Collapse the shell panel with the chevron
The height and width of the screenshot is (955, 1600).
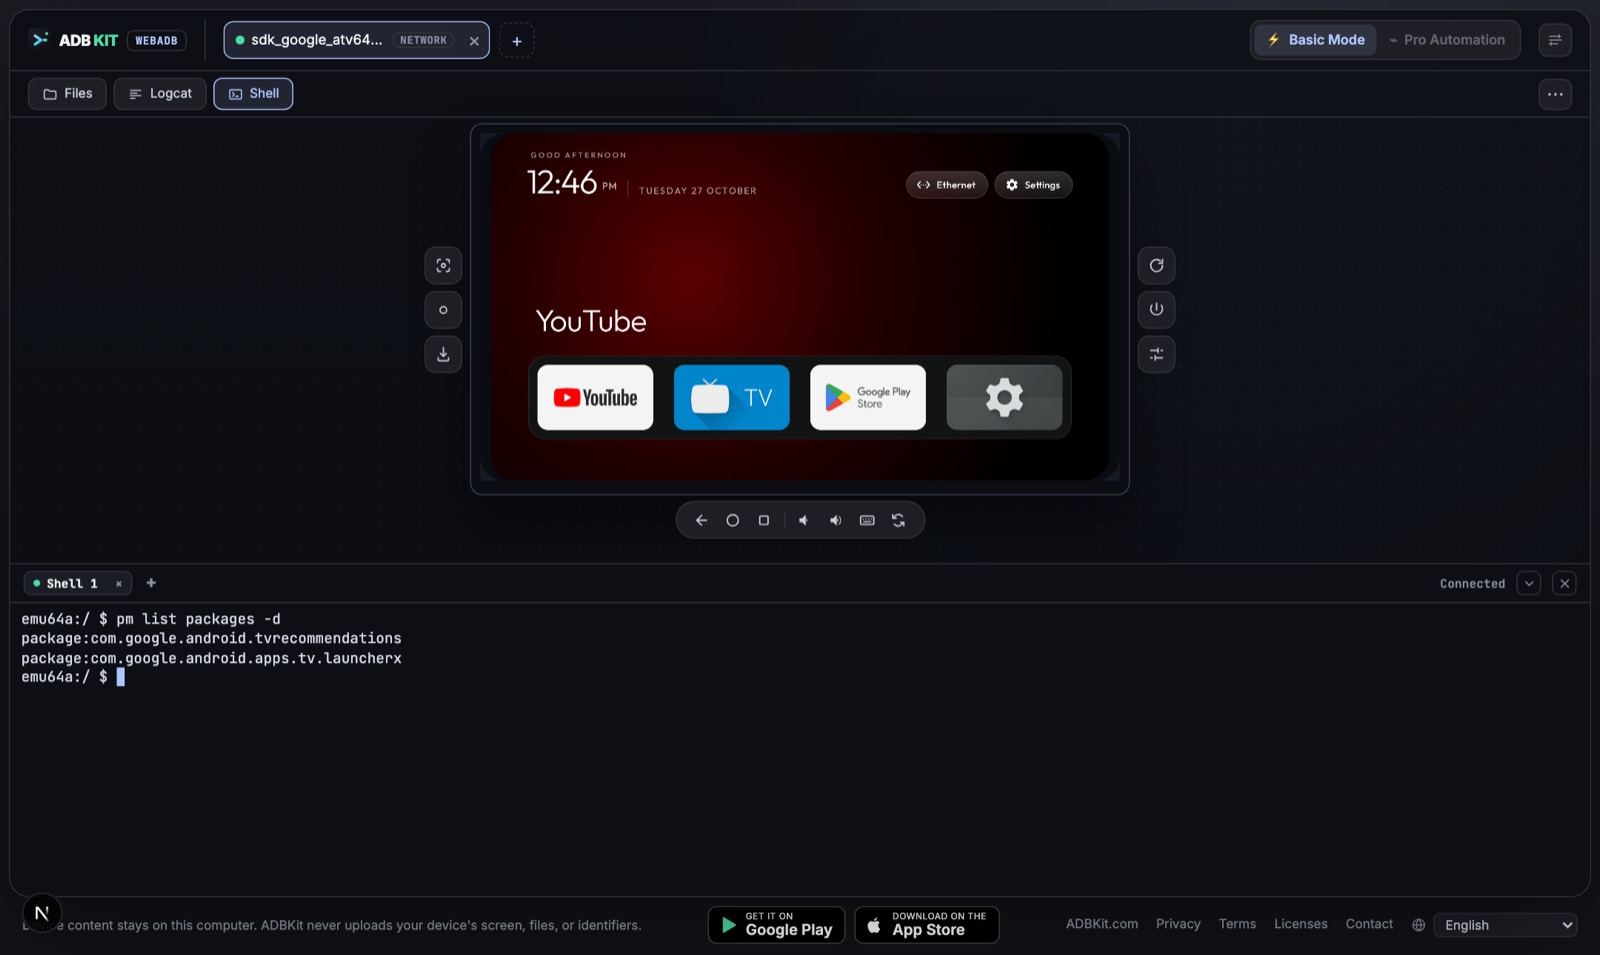(1529, 583)
